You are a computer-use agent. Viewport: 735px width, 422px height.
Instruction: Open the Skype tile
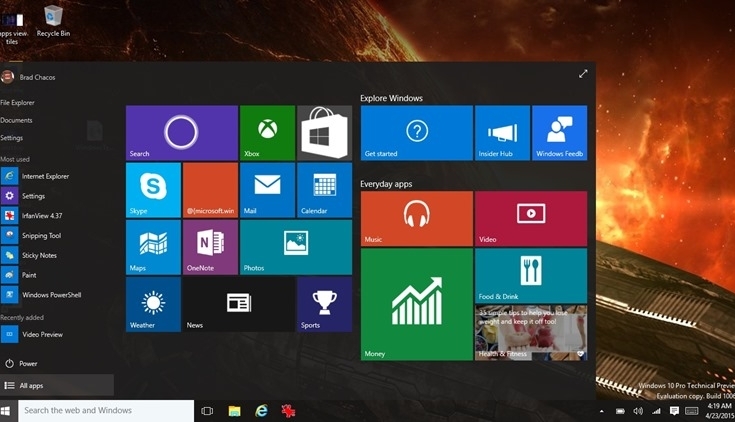tap(153, 190)
